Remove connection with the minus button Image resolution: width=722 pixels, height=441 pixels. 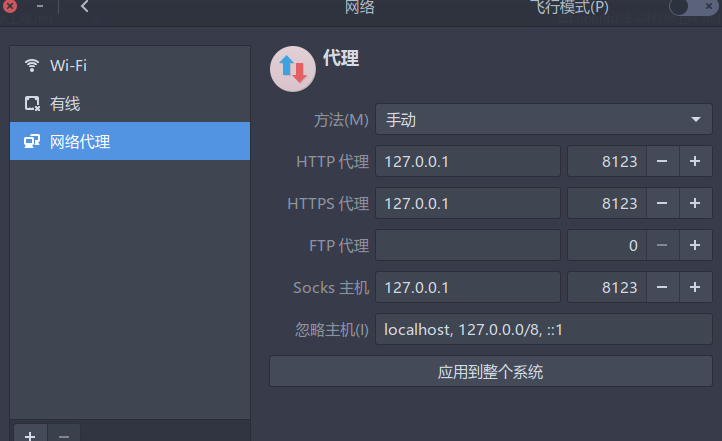point(63,434)
